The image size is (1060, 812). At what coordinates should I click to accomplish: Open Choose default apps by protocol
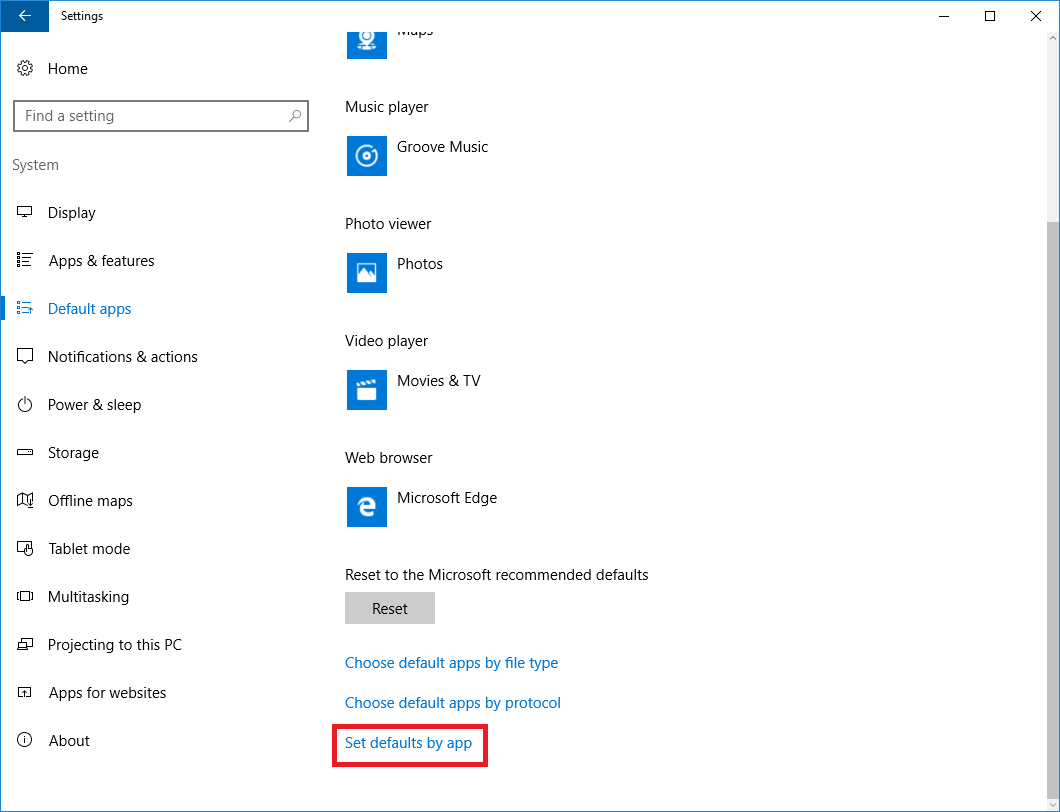coord(453,702)
